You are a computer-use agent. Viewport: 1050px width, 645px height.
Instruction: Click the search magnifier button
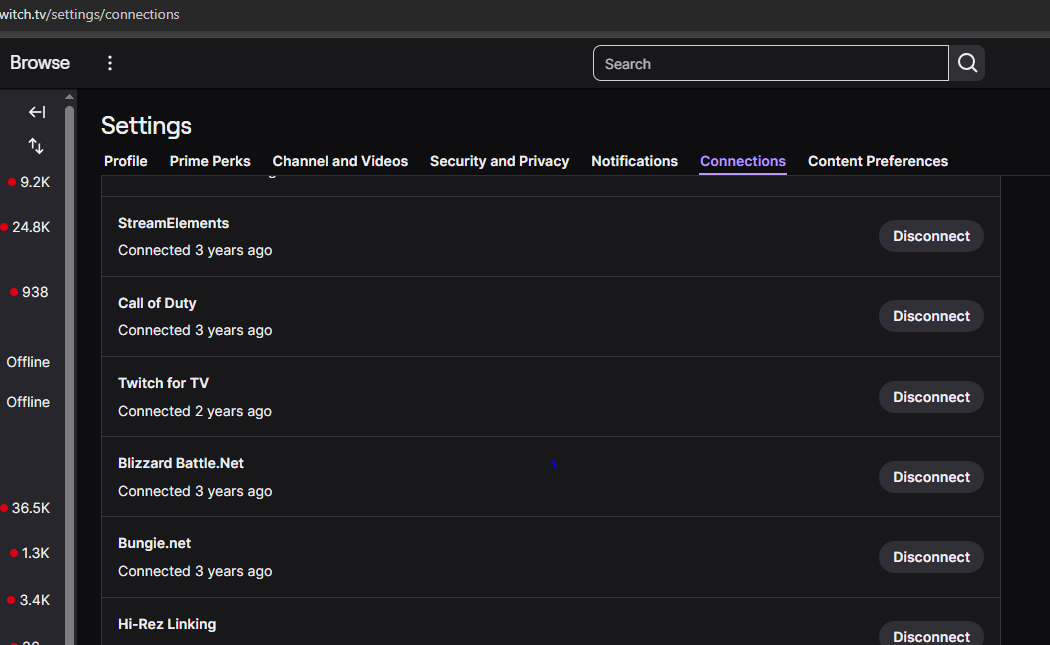point(967,63)
